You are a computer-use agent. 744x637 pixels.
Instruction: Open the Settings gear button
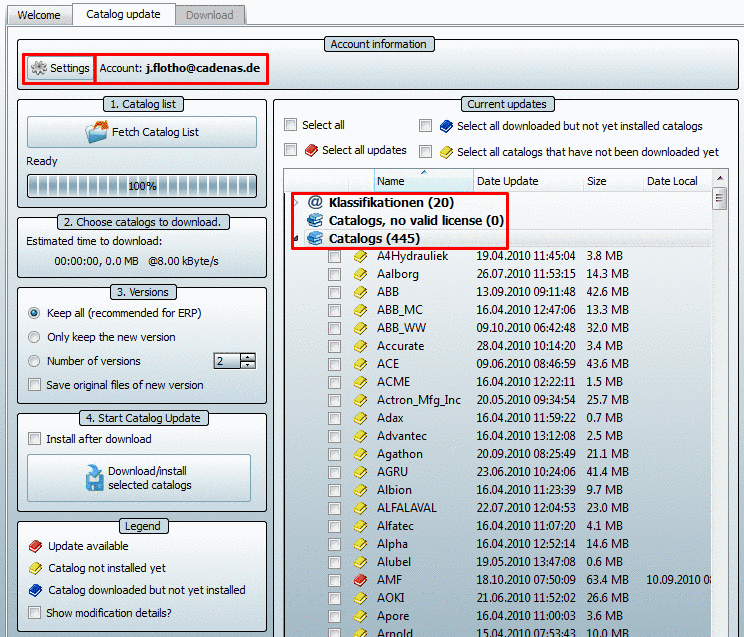click(60, 68)
